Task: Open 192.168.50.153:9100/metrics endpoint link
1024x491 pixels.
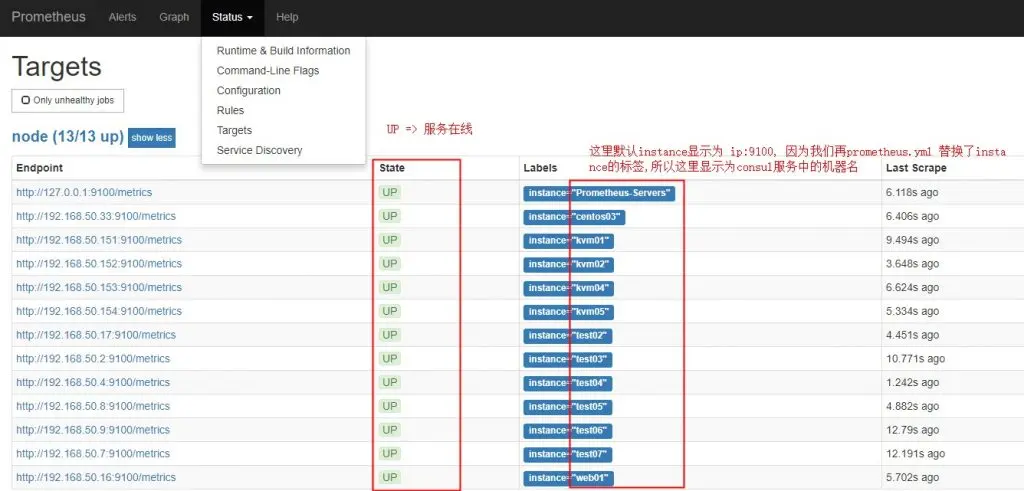Action: tap(99, 287)
